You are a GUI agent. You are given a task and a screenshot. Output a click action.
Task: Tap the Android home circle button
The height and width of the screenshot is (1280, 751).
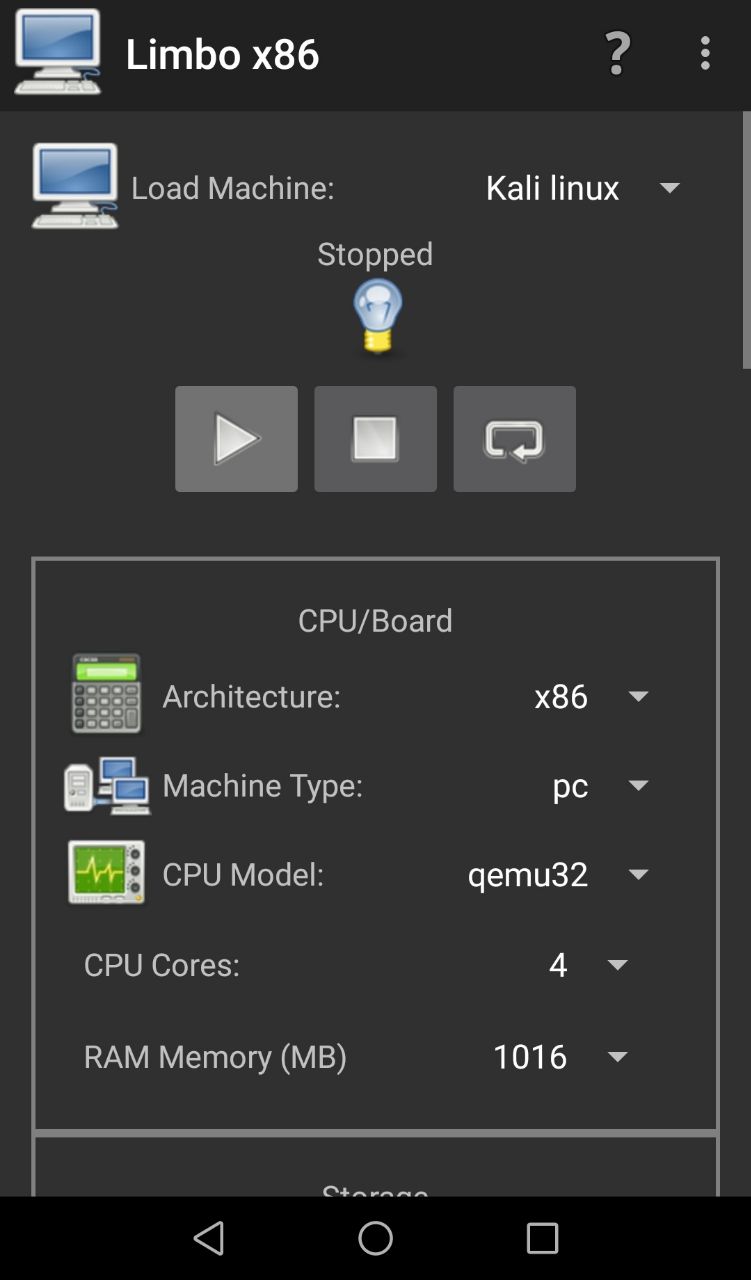pos(376,1239)
